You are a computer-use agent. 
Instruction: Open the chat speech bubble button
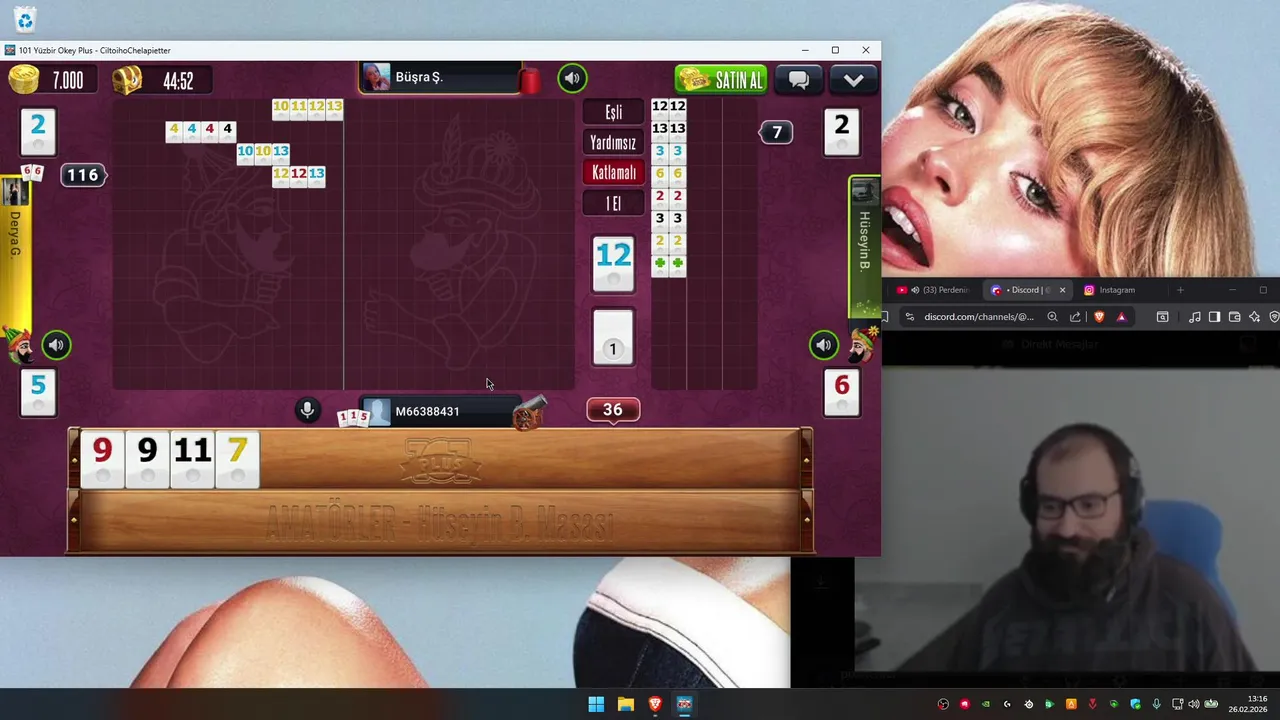point(798,80)
